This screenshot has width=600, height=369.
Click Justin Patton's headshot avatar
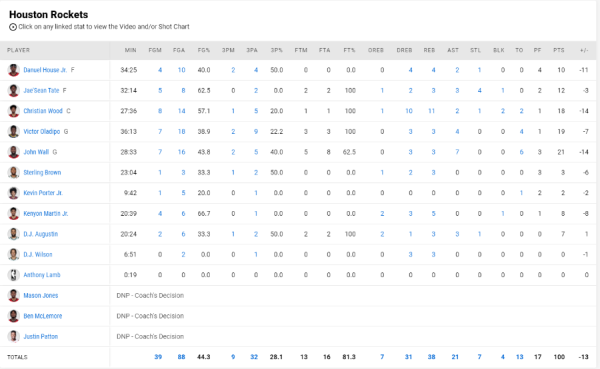[x=13, y=336]
